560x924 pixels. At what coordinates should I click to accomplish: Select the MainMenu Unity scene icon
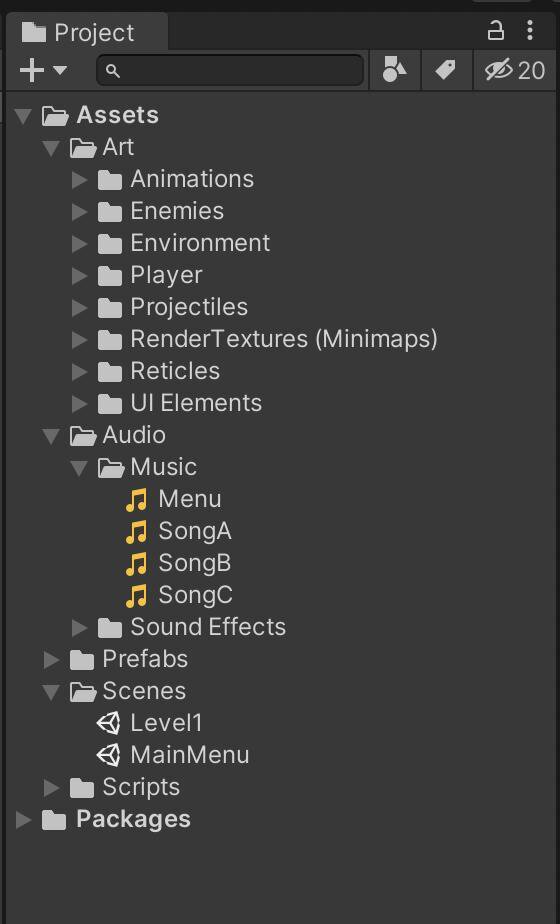point(108,755)
